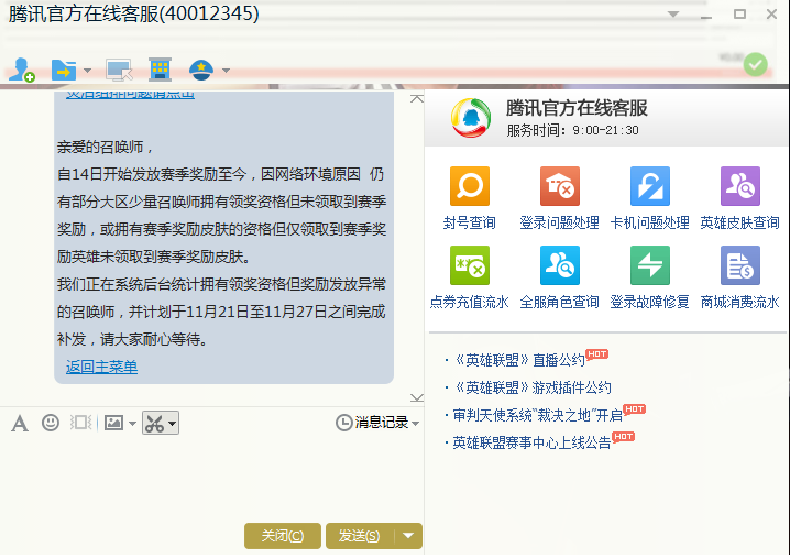Expand the send file dropdown arrow
Image resolution: width=790 pixels, height=555 pixels.
(x=88, y=70)
